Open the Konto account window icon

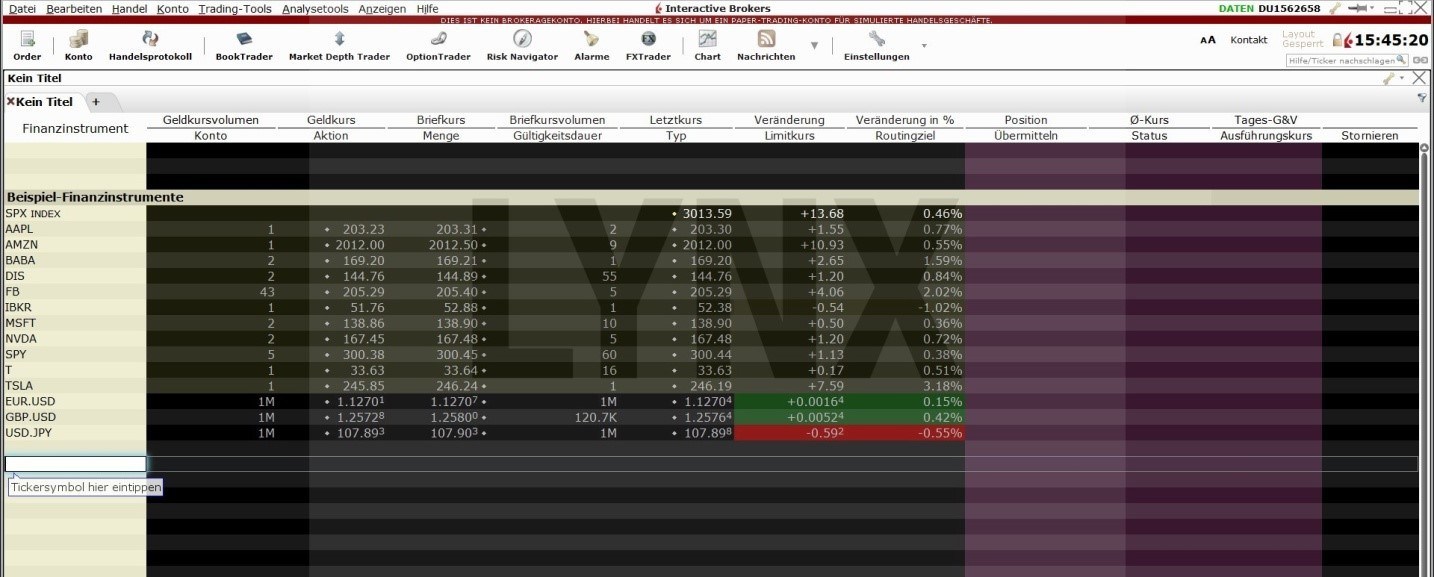click(x=78, y=46)
